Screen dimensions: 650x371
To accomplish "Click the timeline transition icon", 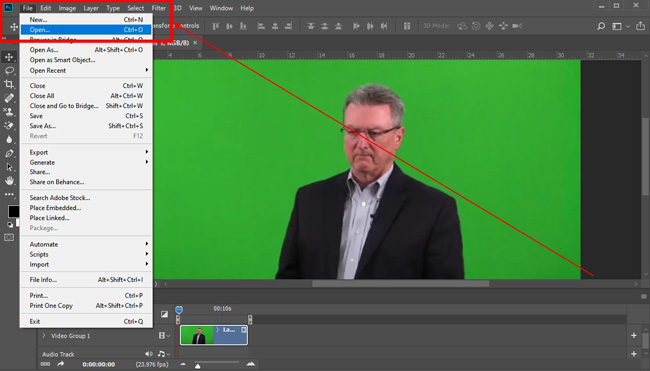I will pyautogui.click(x=165, y=314).
